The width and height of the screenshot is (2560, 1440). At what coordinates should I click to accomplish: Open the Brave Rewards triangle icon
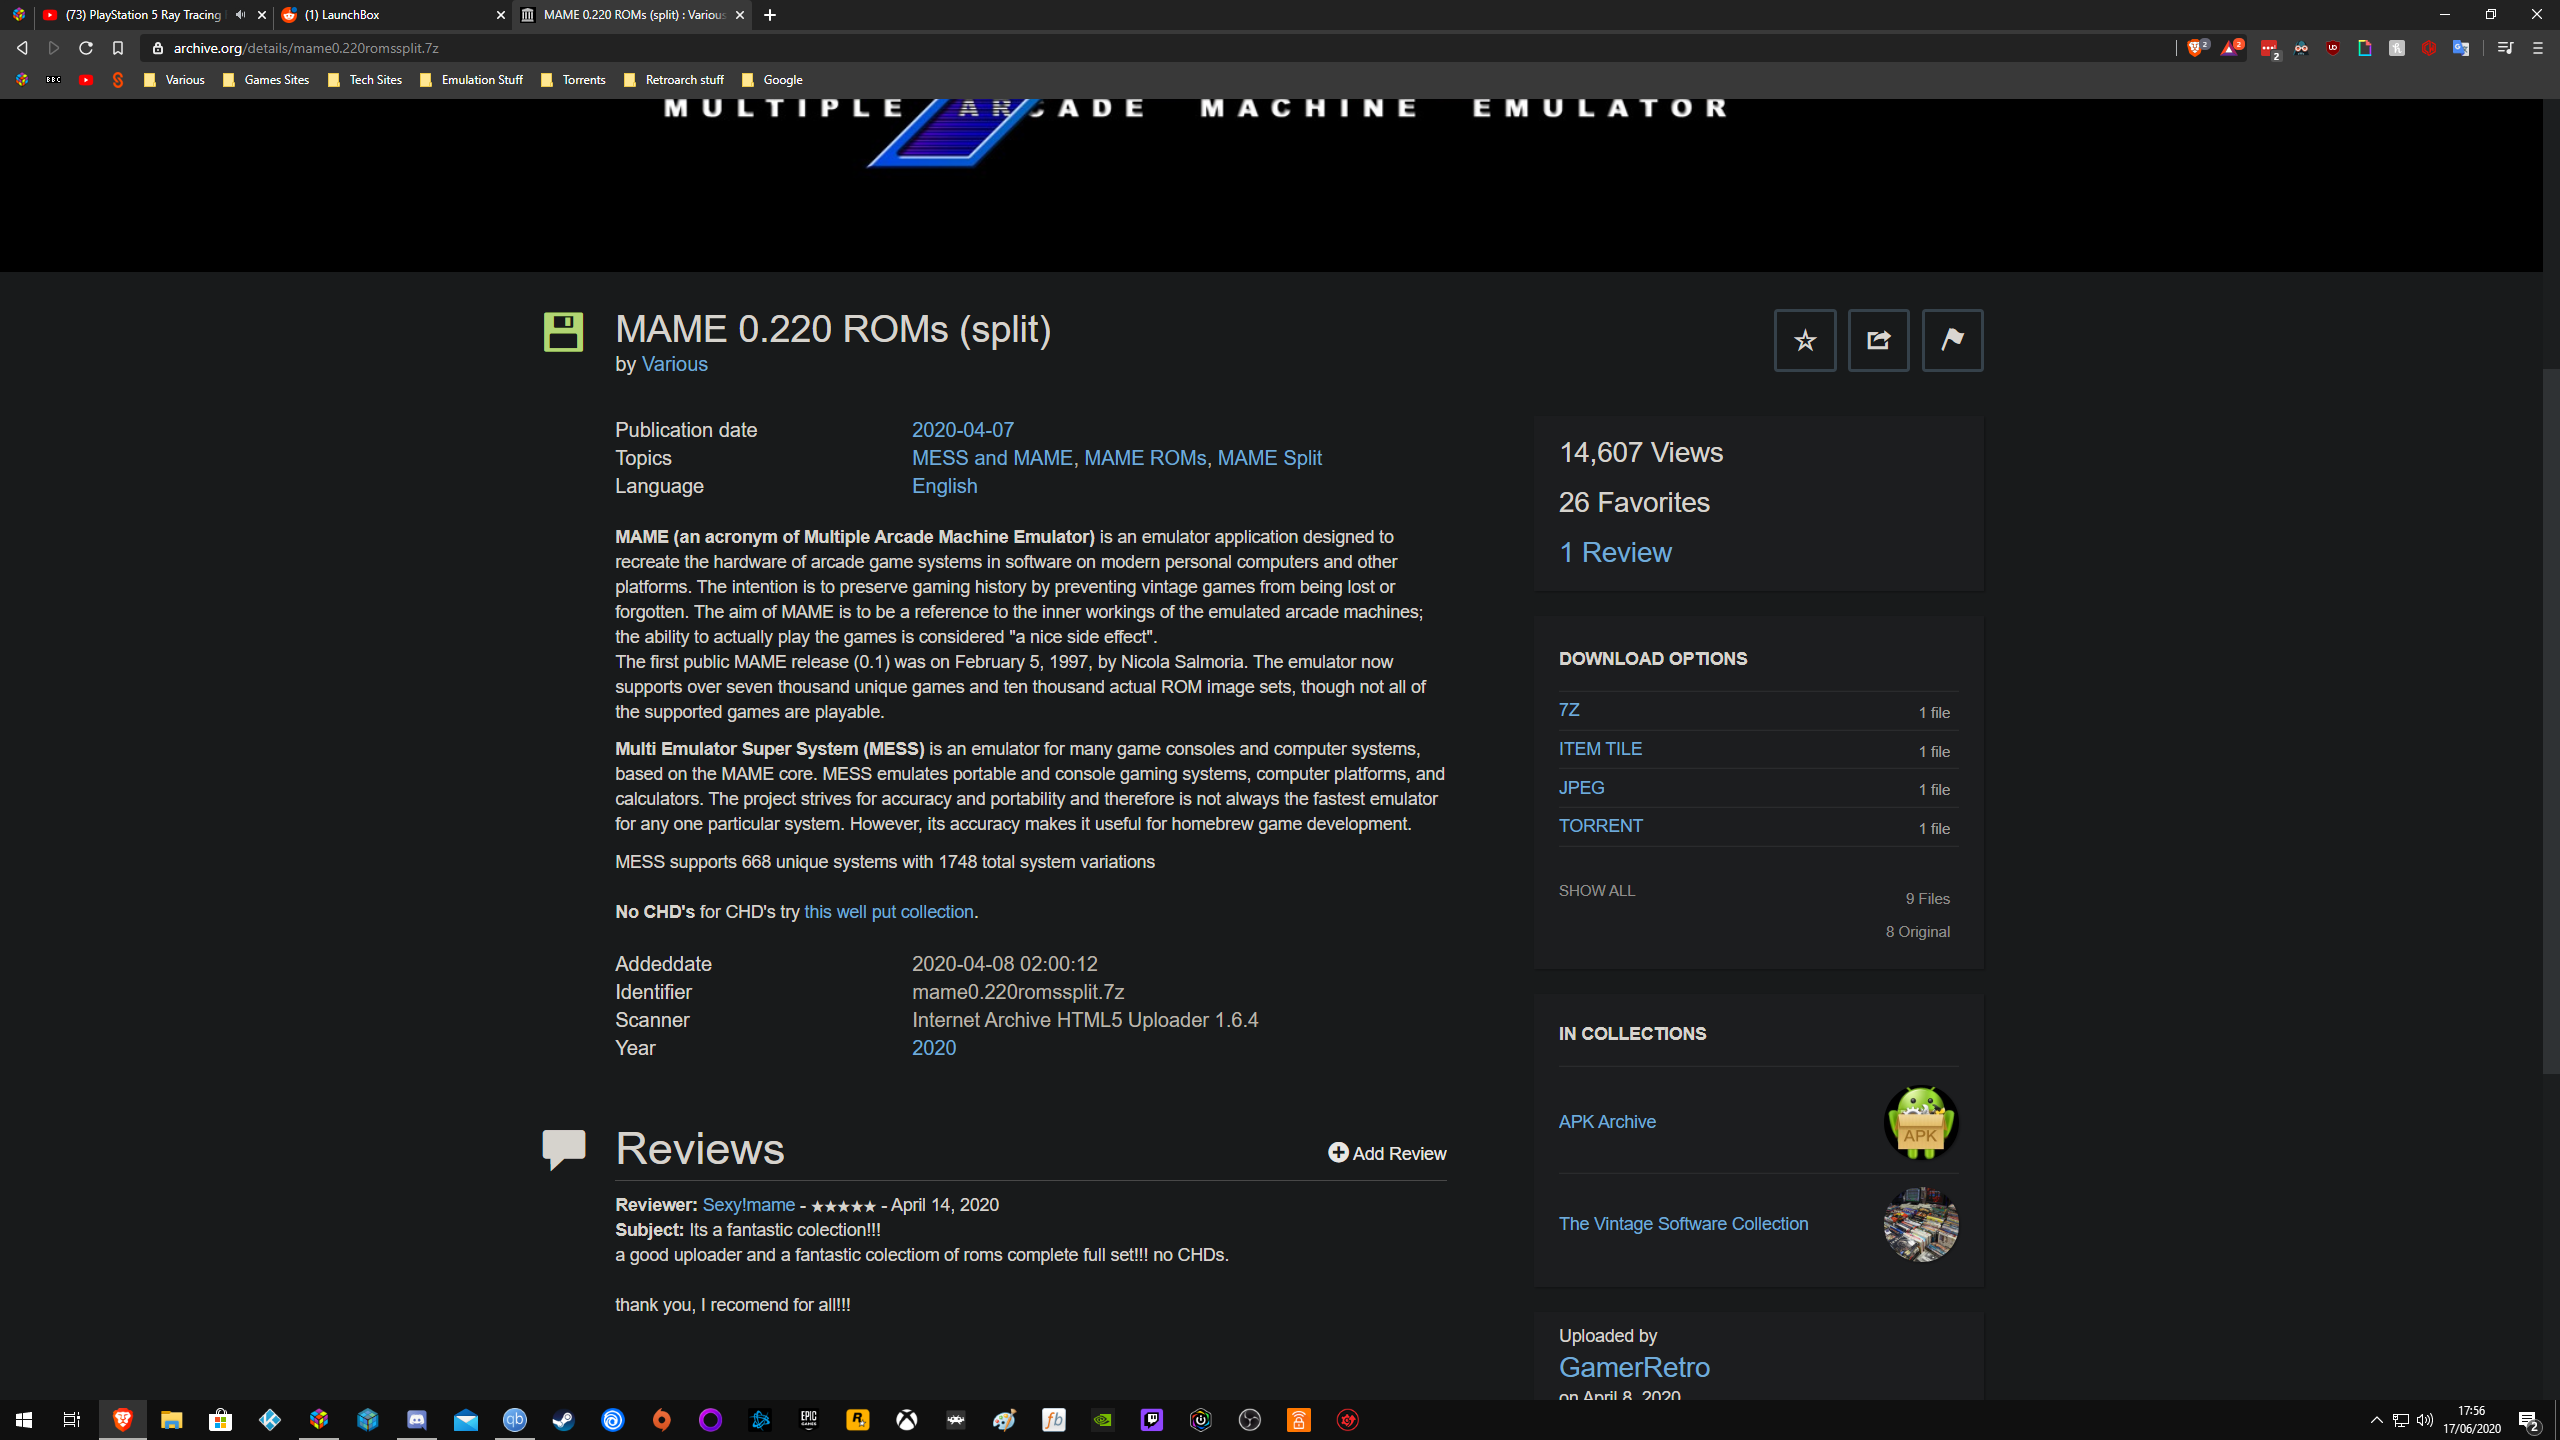2231,48
